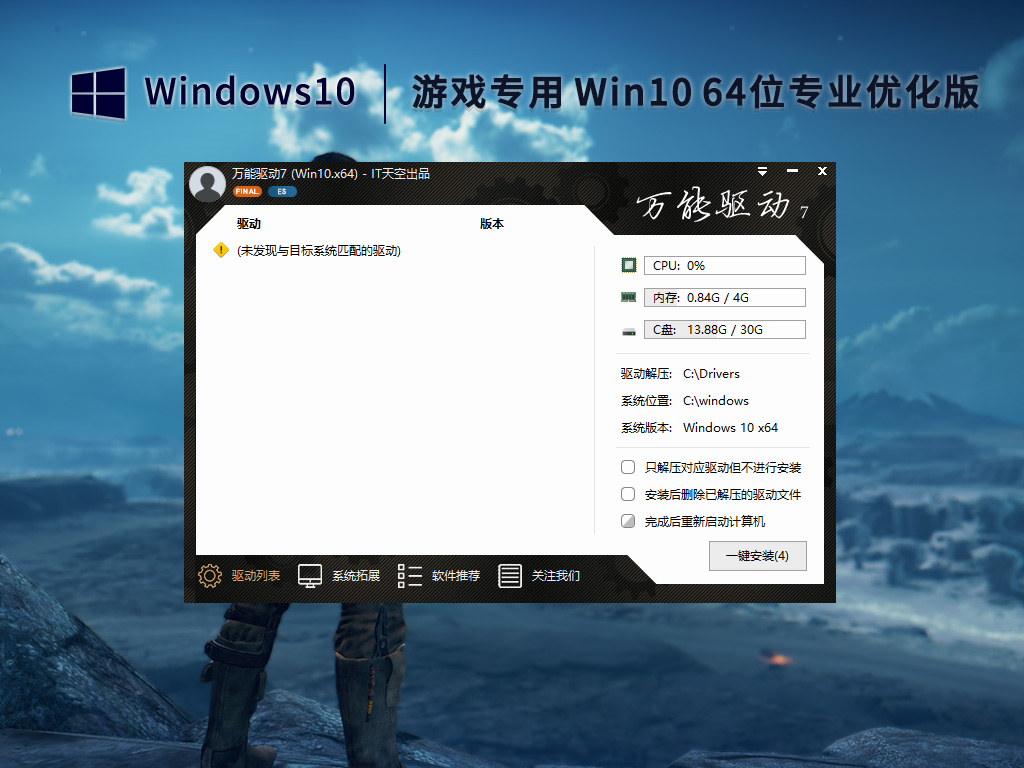This screenshot has width=1024, height=768.
Task: Enable 只解压对应驱动但不进行安装 option
Action: pyautogui.click(x=628, y=466)
